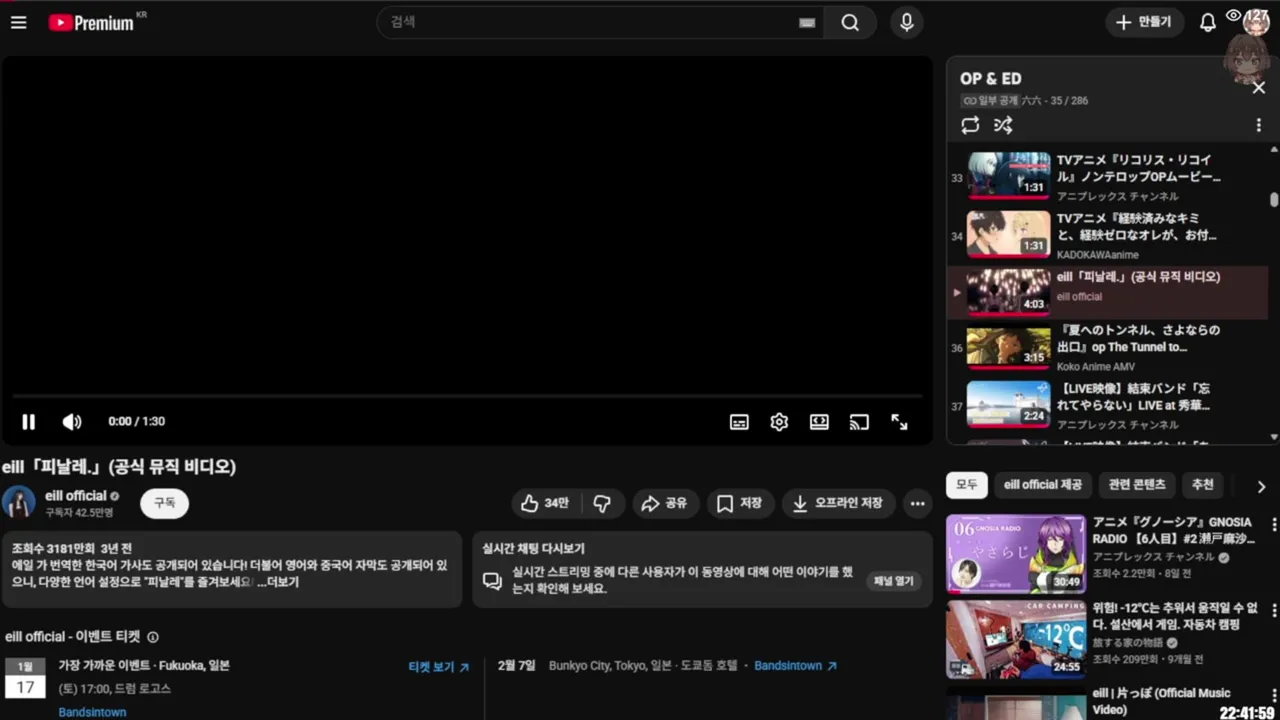Viewport: 1280px width, 720px height.
Task: Open the OP & ED playlist title
Action: (991, 79)
